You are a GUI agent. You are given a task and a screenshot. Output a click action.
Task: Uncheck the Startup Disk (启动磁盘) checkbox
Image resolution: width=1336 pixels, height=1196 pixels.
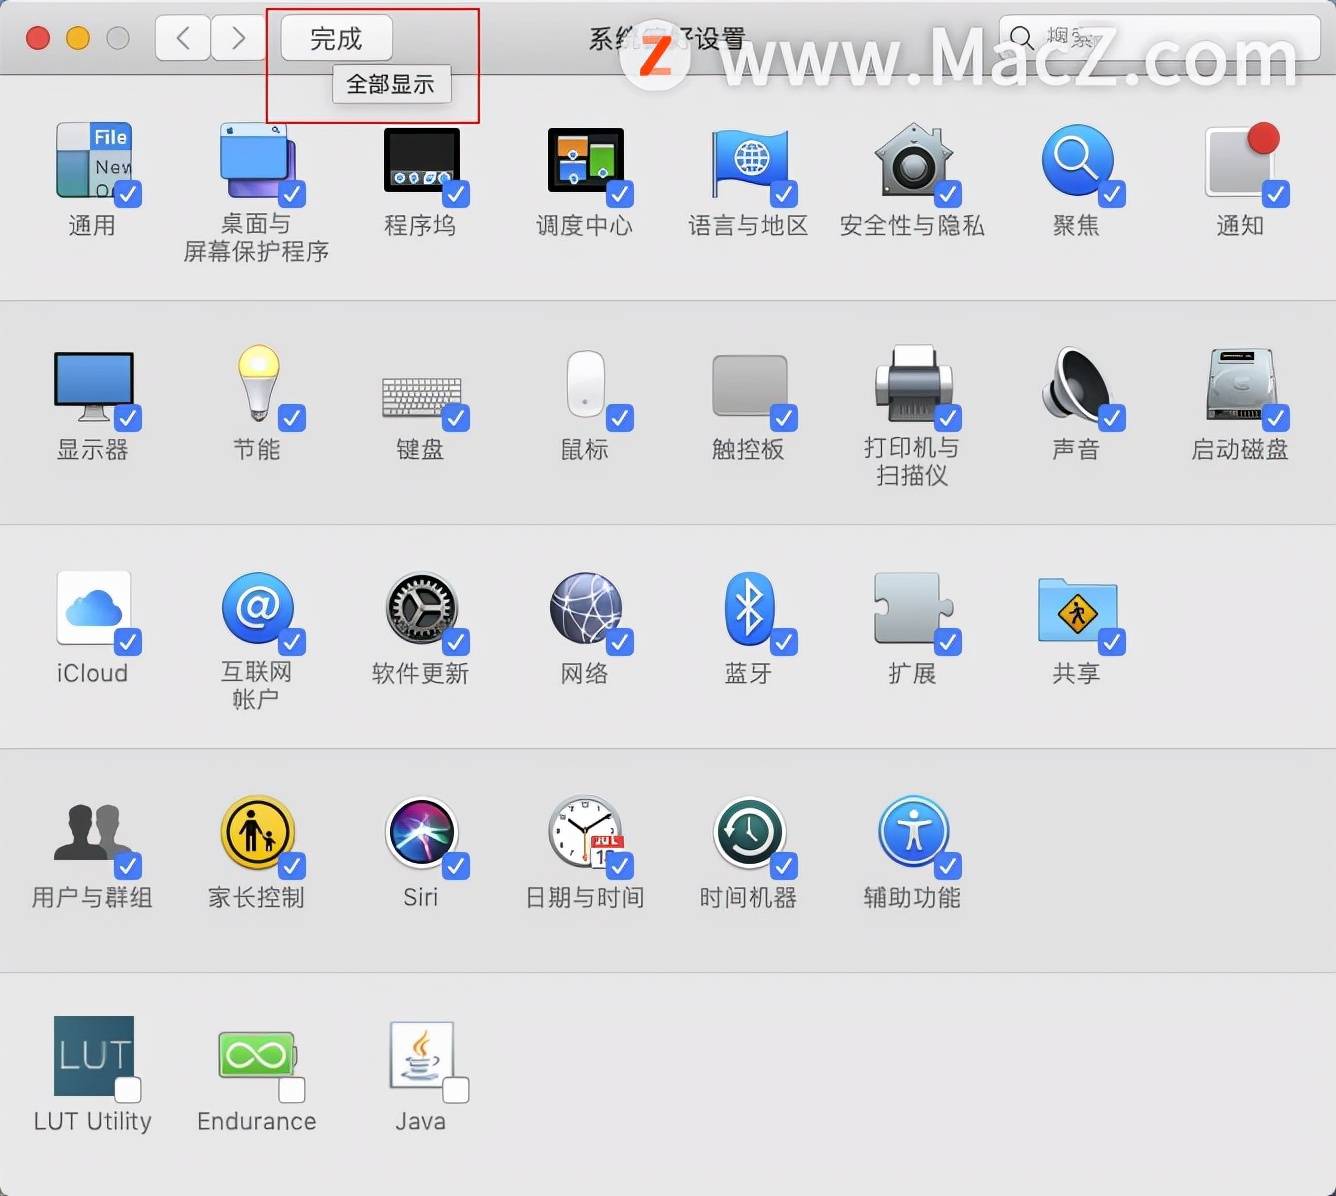tap(1276, 417)
